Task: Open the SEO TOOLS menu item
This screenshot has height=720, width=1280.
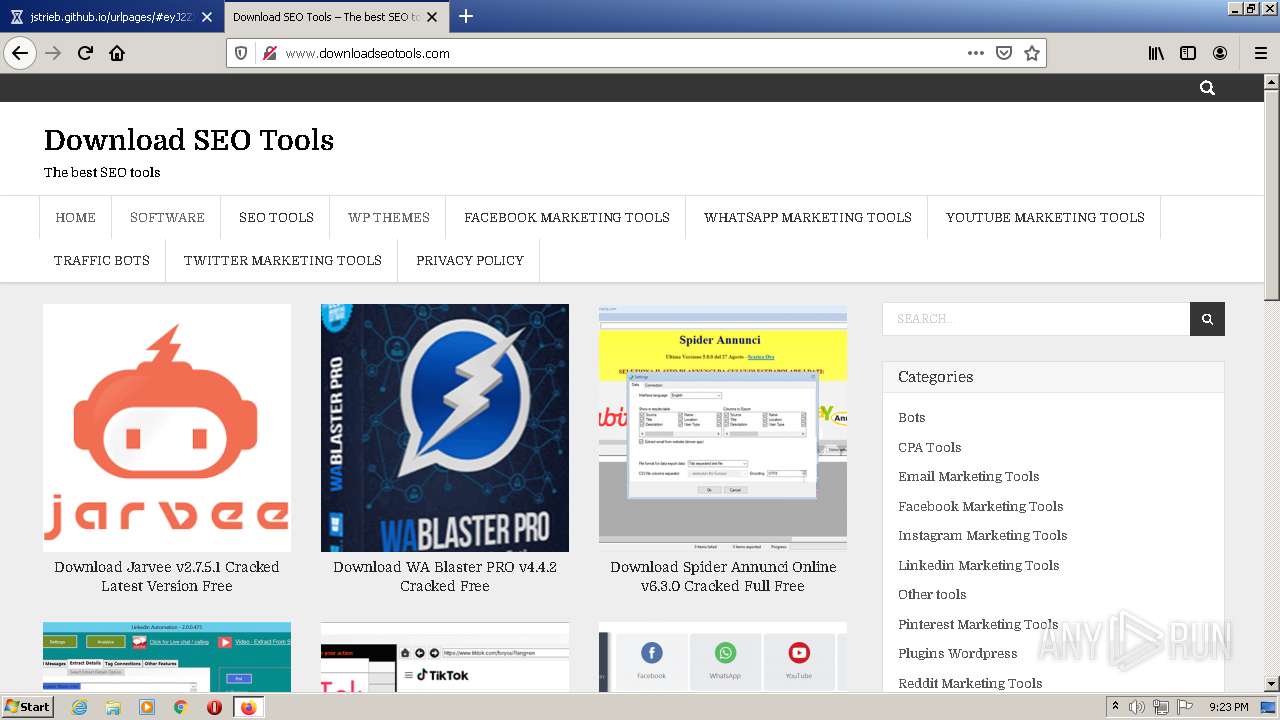Action: pos(276,217)
